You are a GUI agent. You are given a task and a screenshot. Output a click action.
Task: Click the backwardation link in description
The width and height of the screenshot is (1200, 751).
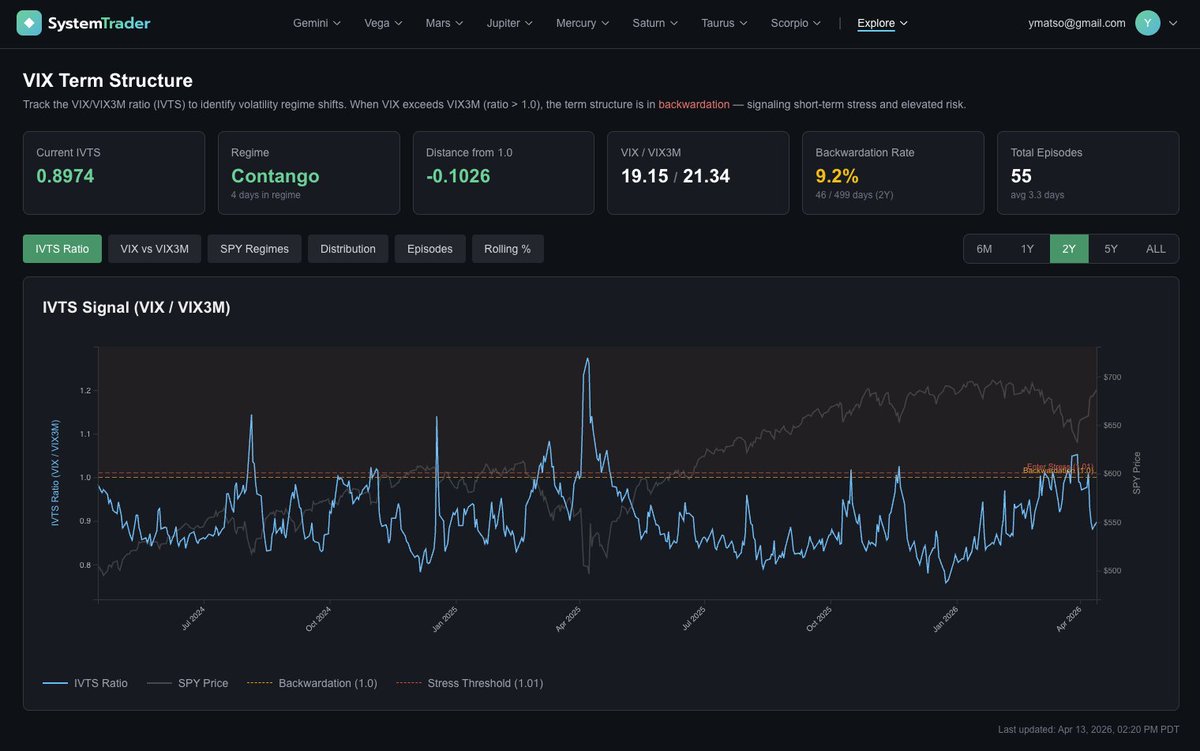tap(694, 104)
